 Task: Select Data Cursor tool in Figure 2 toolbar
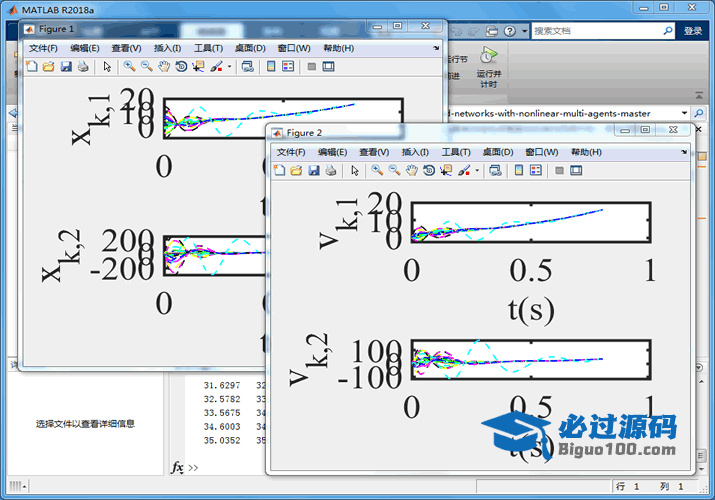(446, 170)
